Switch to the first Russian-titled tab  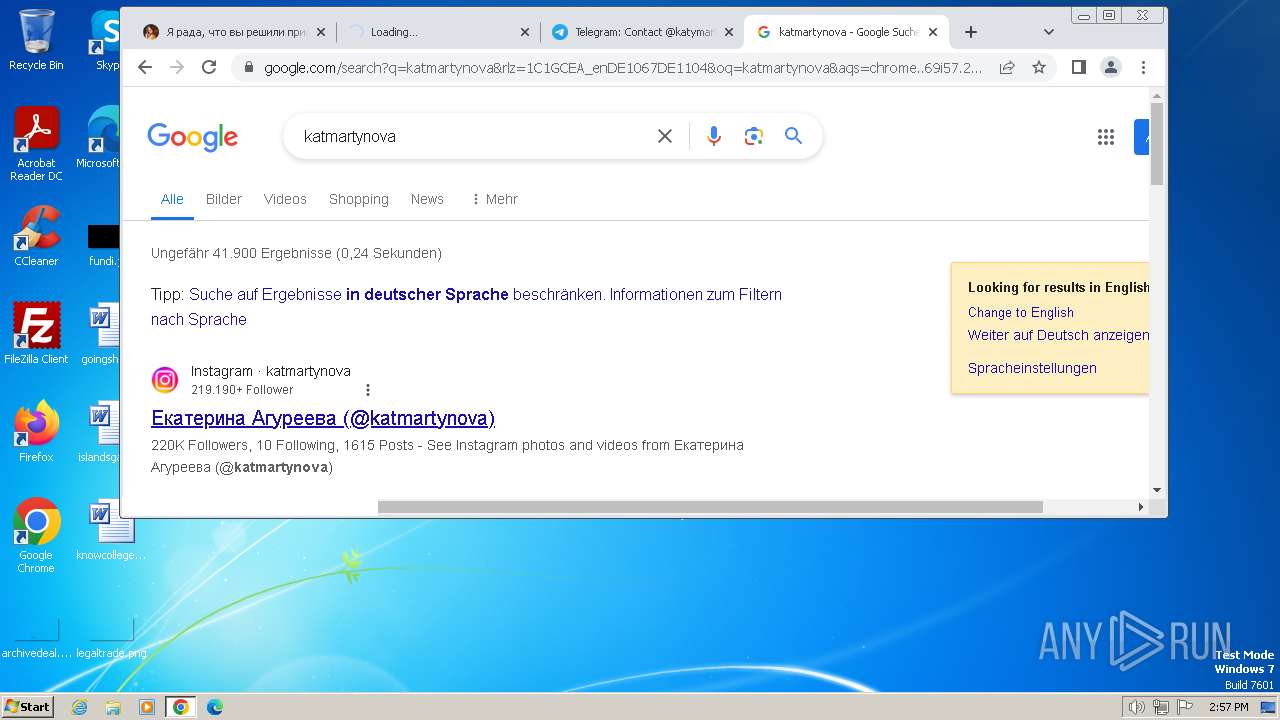(x=234, y=32)
